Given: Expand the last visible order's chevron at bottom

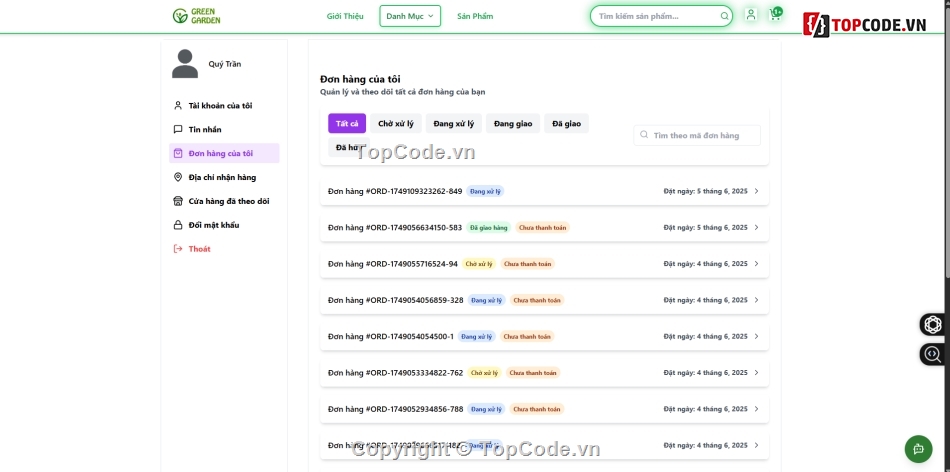Looking at the screenshot, I should 756,445.
